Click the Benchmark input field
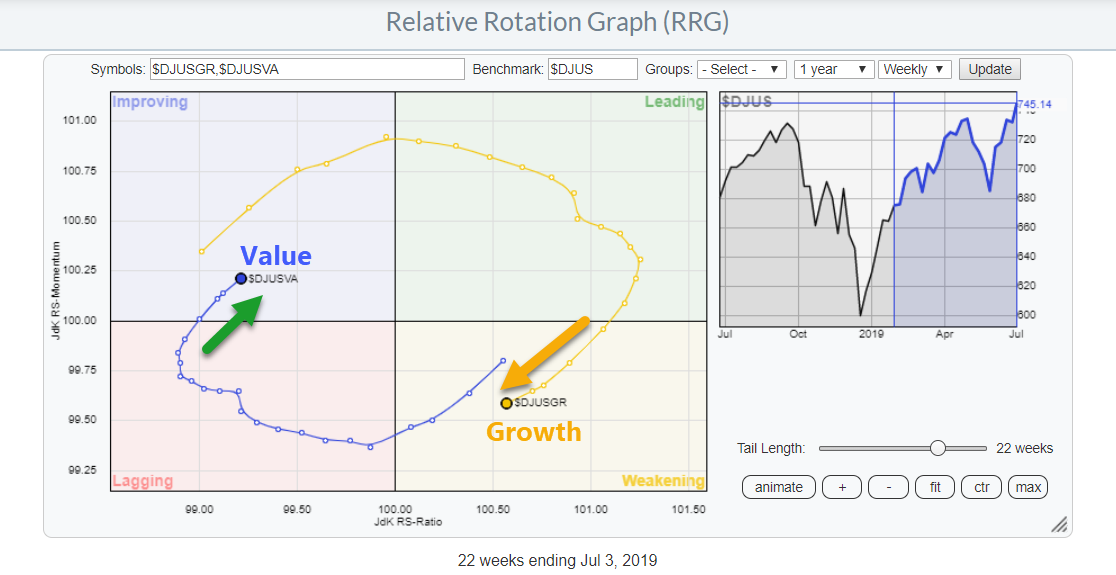 tap(592, 69)
